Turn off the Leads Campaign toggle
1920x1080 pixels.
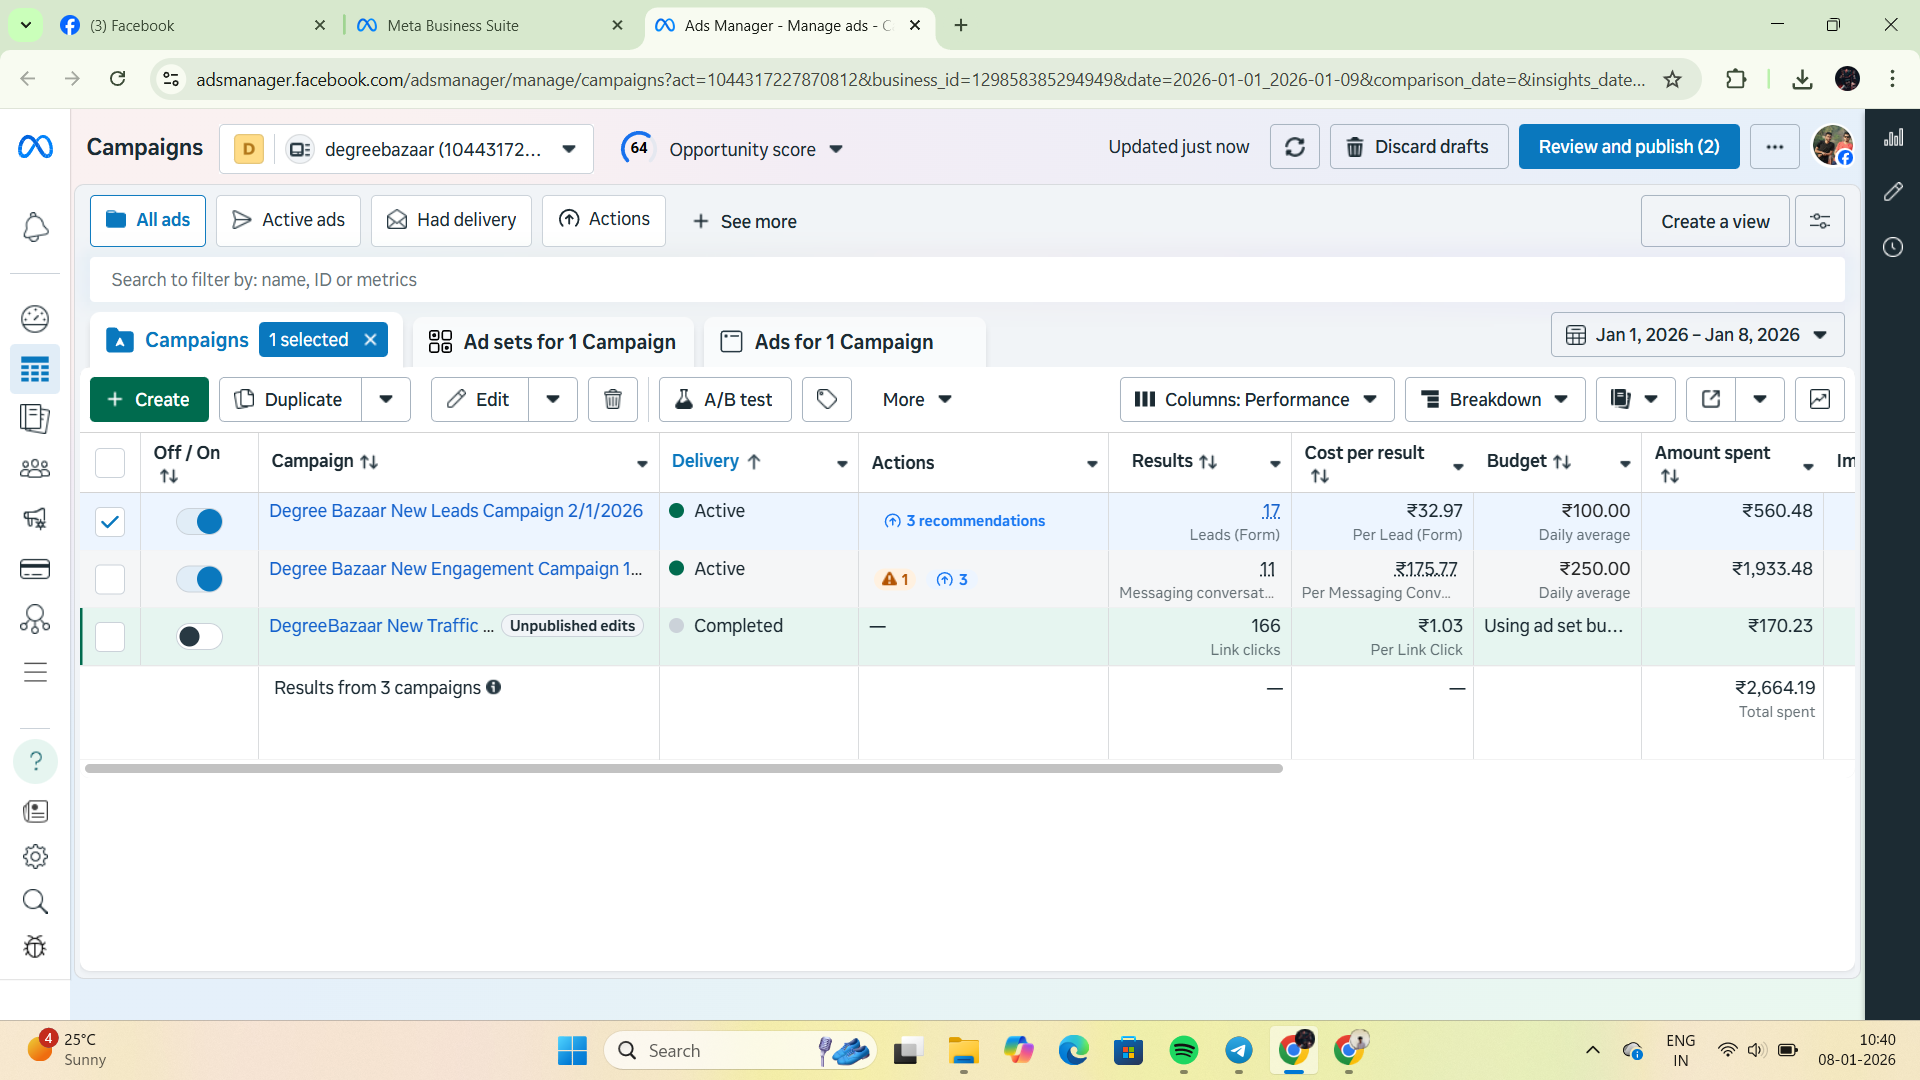click(x=199, y=521)
